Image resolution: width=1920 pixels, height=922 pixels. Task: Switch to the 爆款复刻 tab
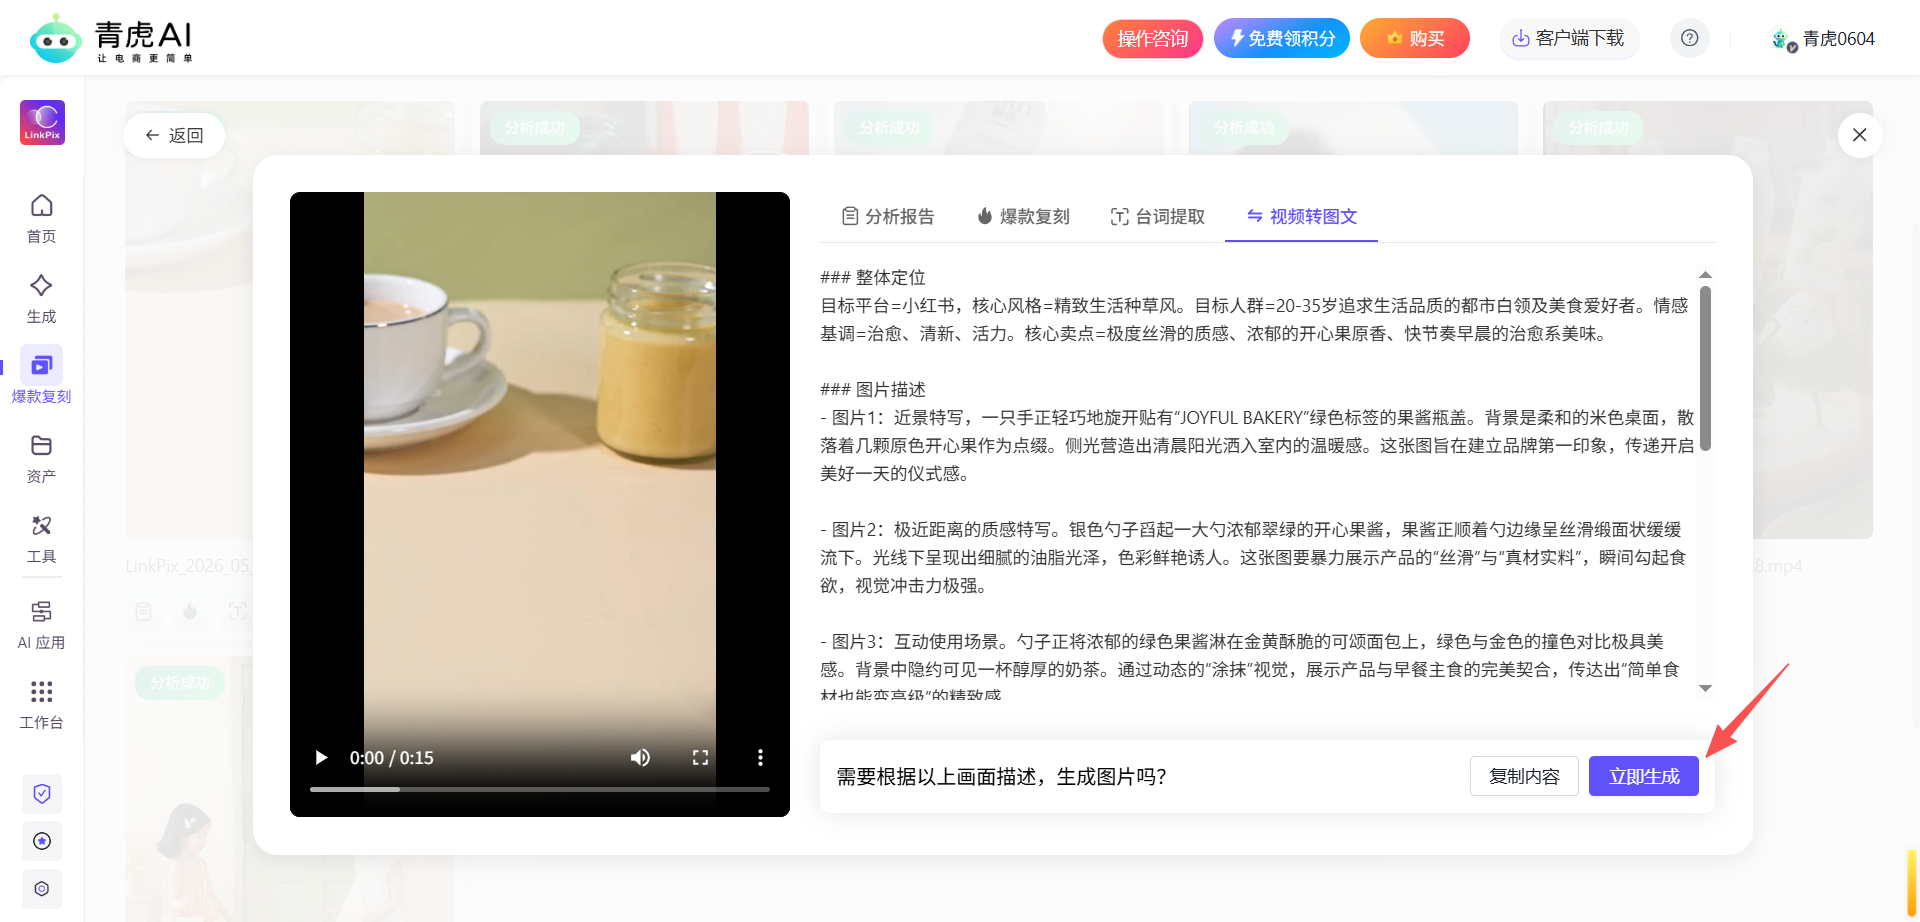pos(1023,216)
